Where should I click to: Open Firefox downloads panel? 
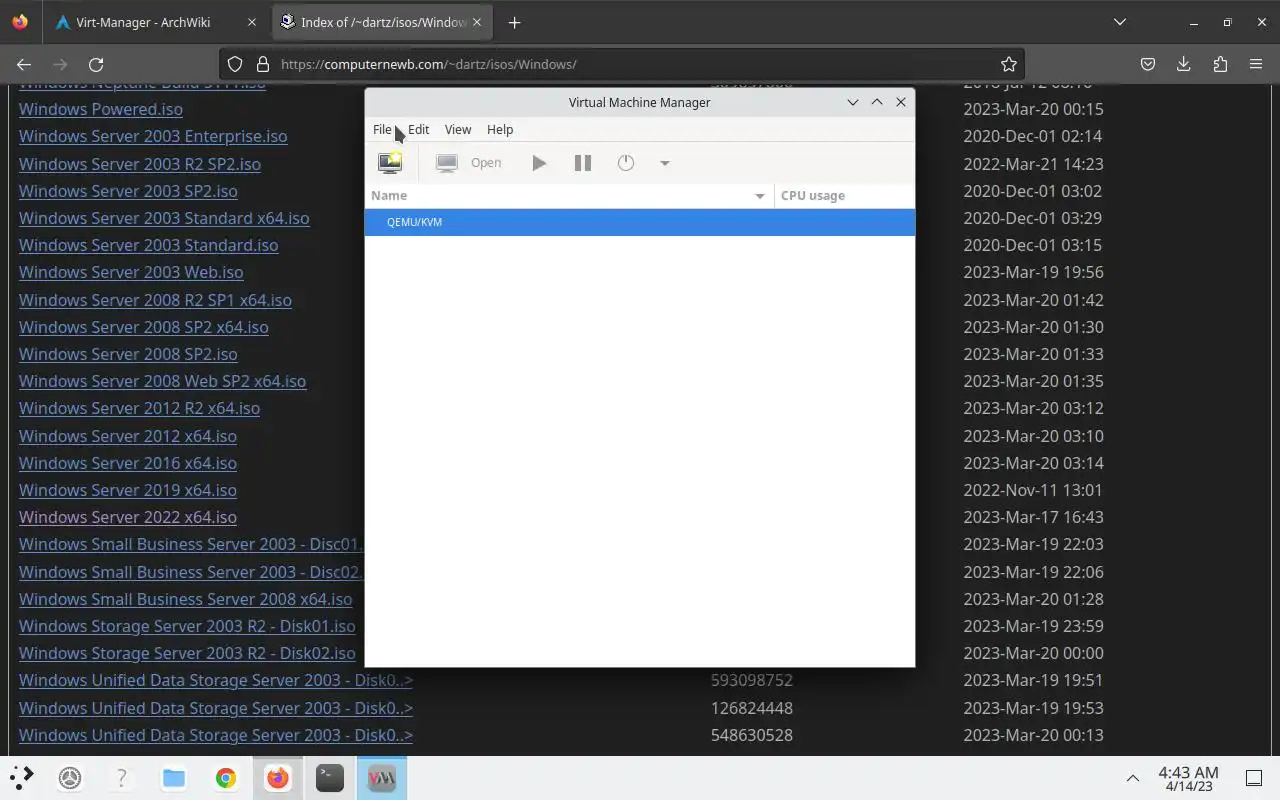coord(1184,64)
